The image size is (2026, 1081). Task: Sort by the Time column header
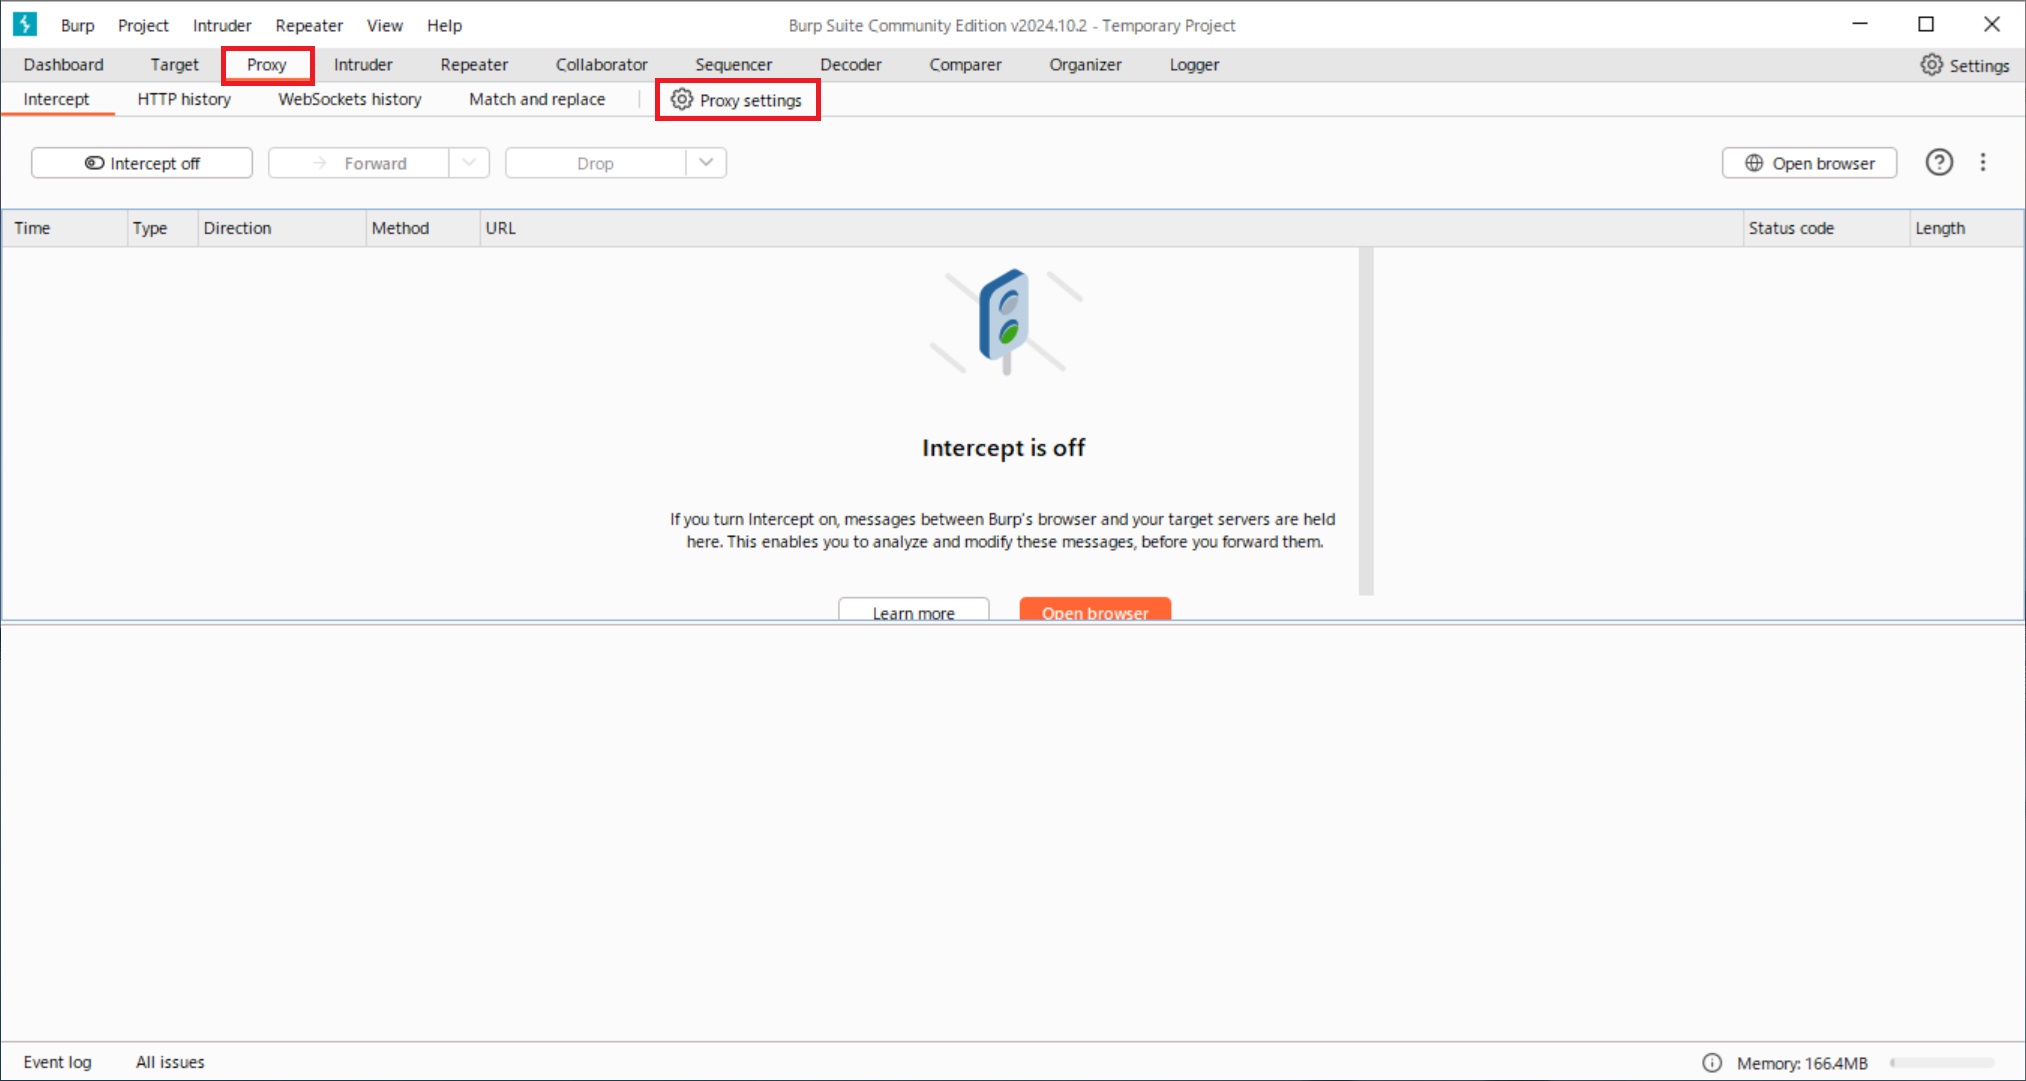click(65, 228)
